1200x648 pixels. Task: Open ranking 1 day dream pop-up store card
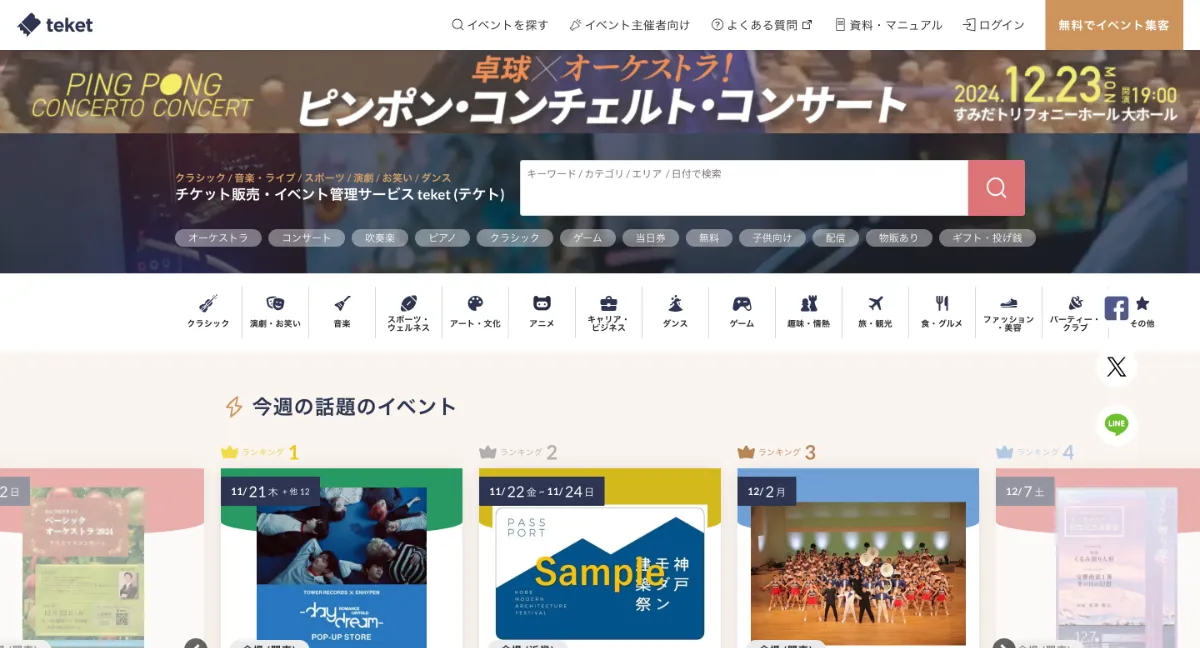(342, 558)
